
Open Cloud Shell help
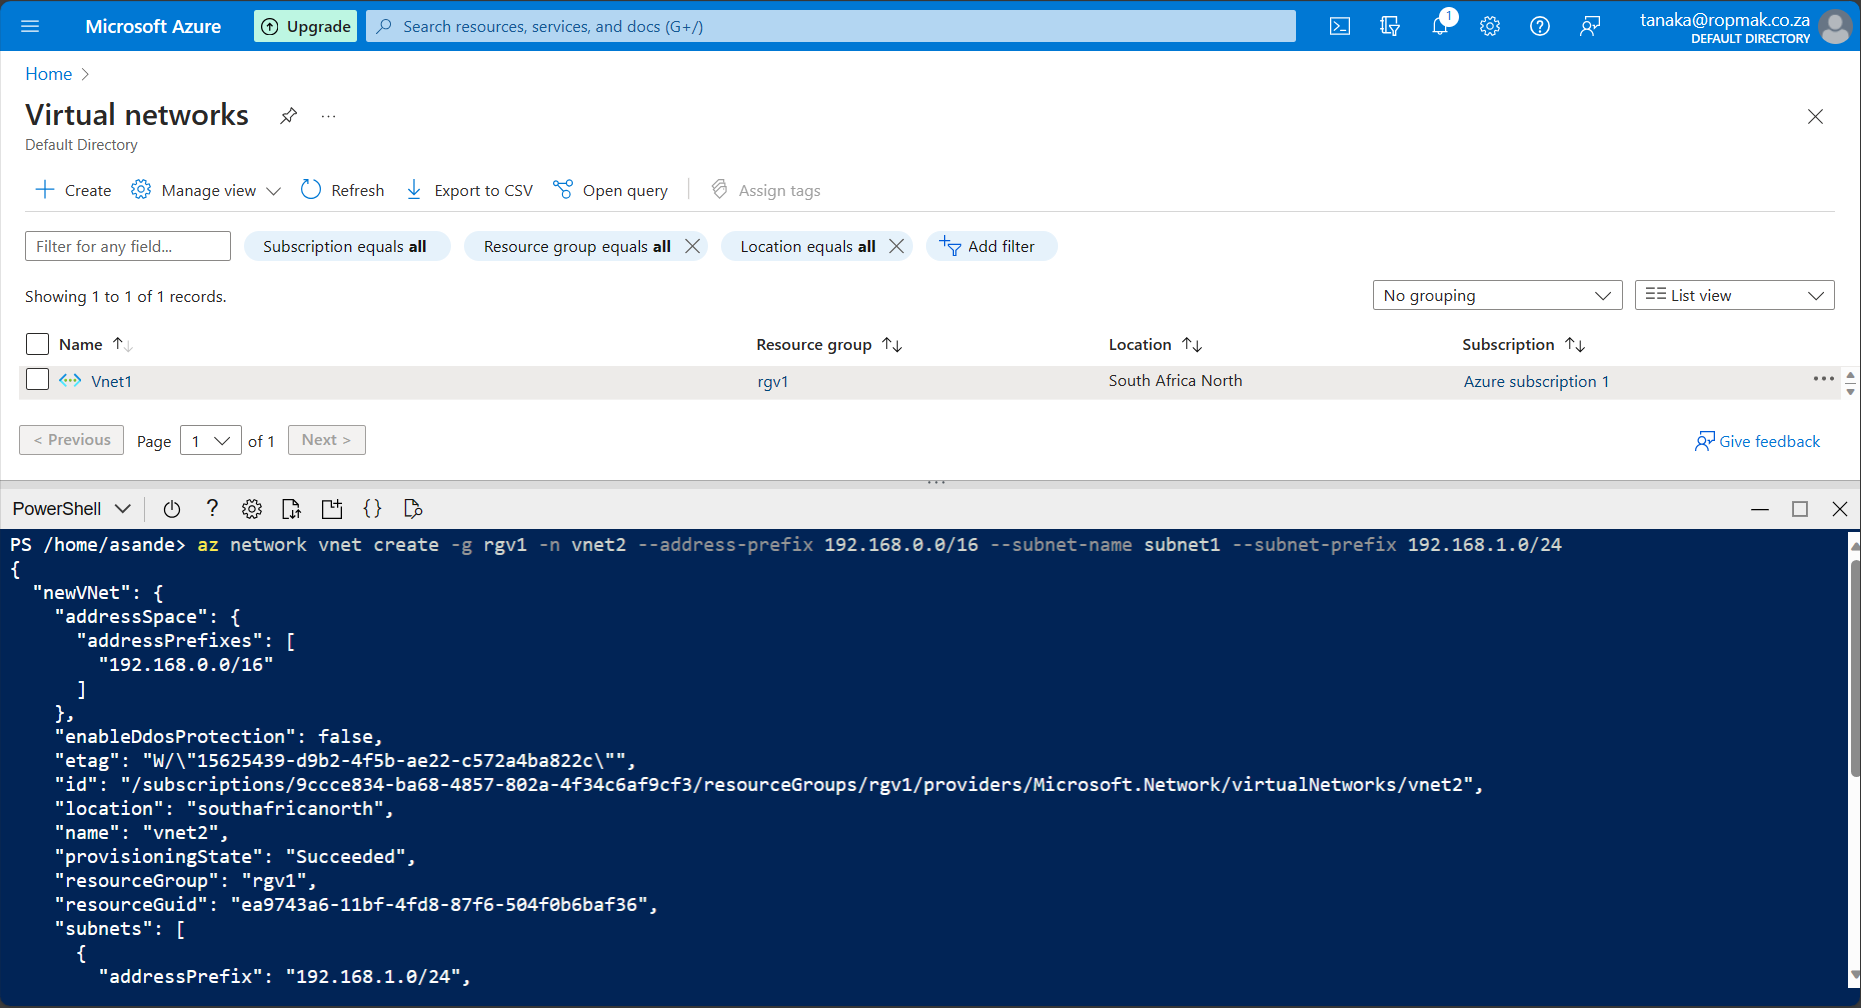[212, 508]
